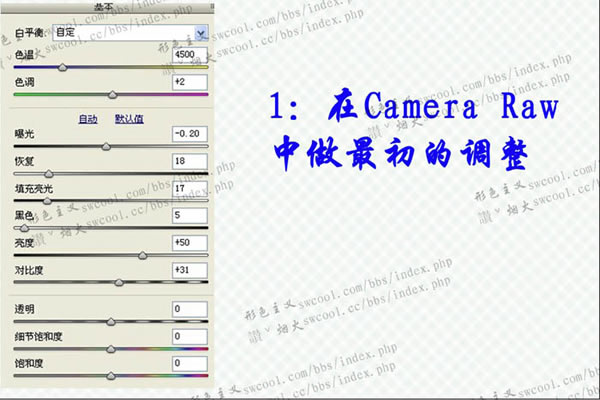600x400 pixels.
Task: Click the 恢复 recovery slider handle
Action: [49, 174]
